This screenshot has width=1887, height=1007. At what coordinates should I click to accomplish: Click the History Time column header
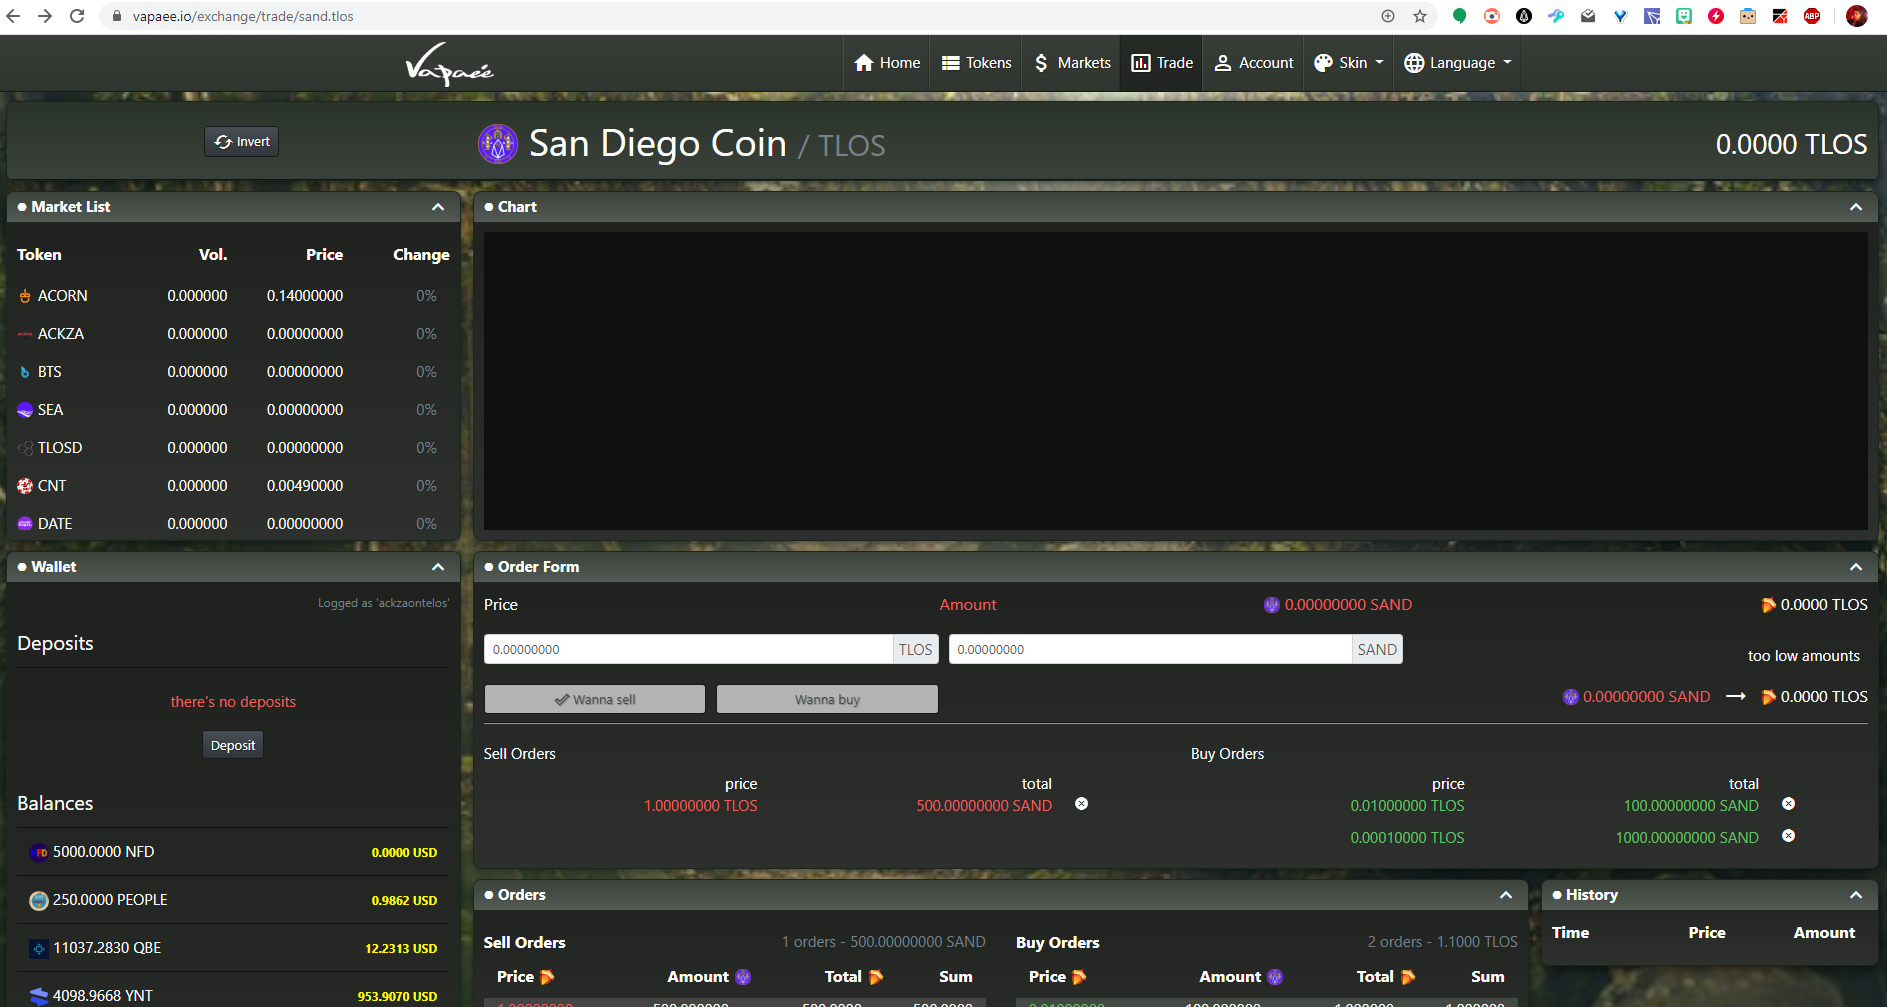1570,933
